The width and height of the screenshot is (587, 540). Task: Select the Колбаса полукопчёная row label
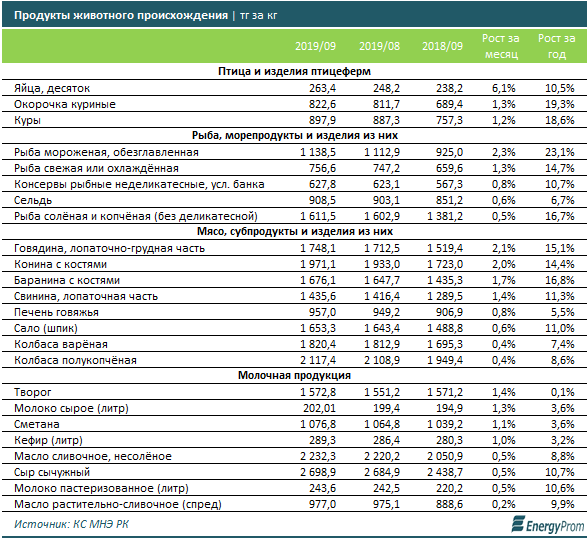[x=75, y=360]
